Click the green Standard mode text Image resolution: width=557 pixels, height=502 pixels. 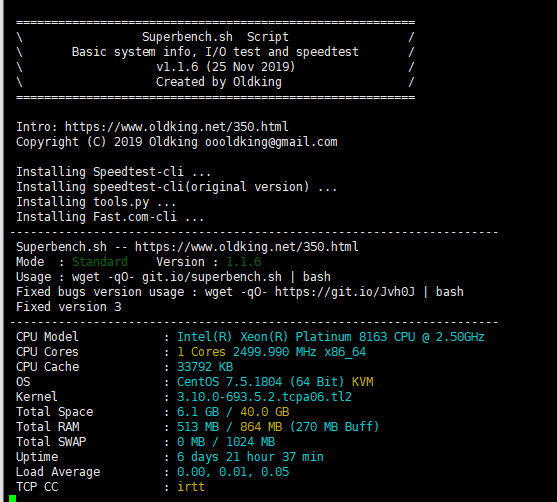click(100, 262)
